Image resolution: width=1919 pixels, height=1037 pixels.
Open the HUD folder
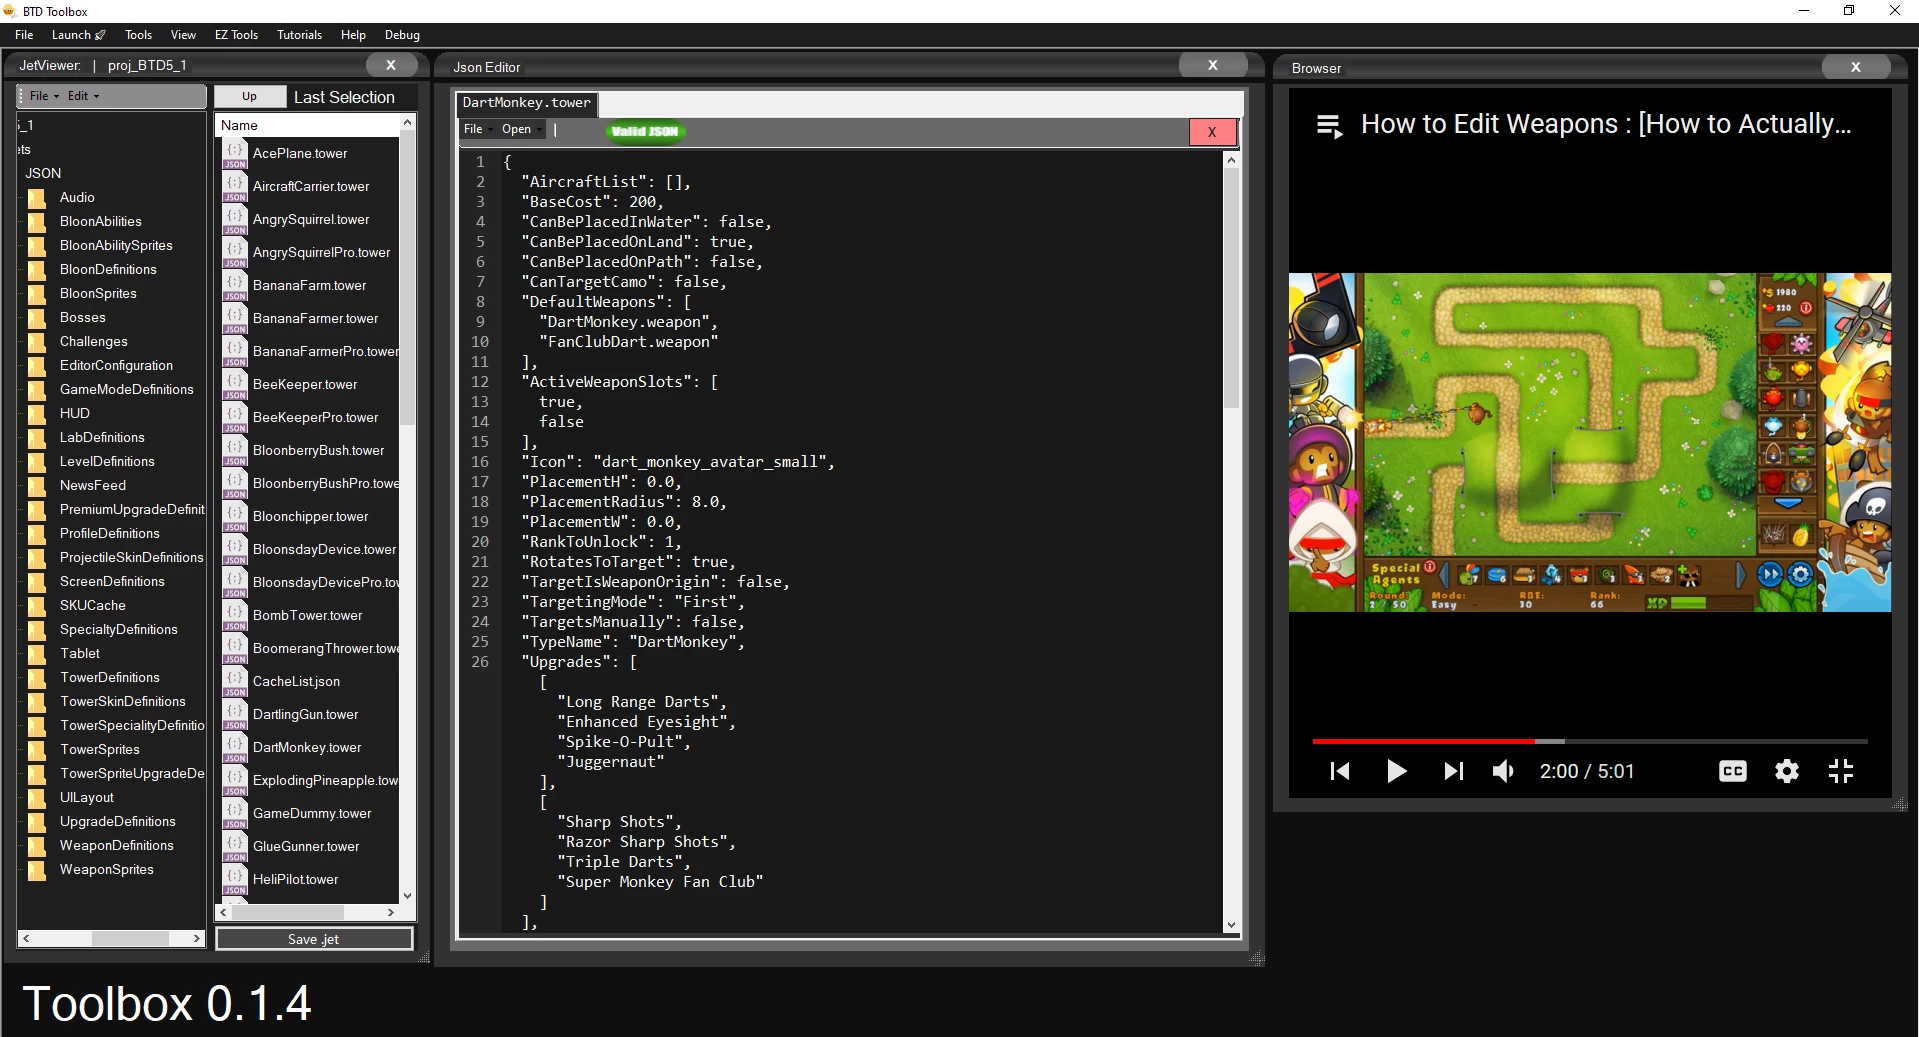[x=74, y=413]
